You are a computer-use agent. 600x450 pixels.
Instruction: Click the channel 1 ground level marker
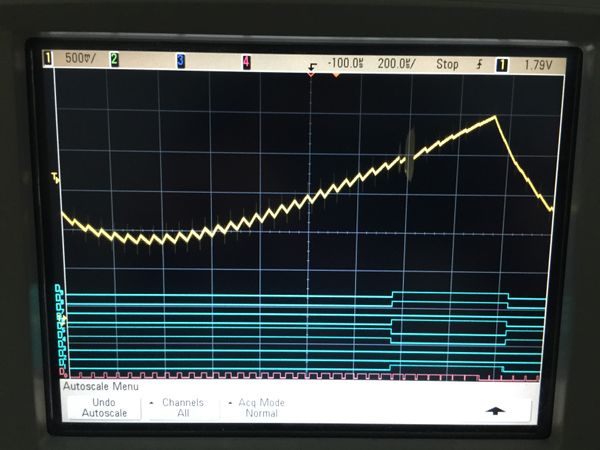[55, 178]
